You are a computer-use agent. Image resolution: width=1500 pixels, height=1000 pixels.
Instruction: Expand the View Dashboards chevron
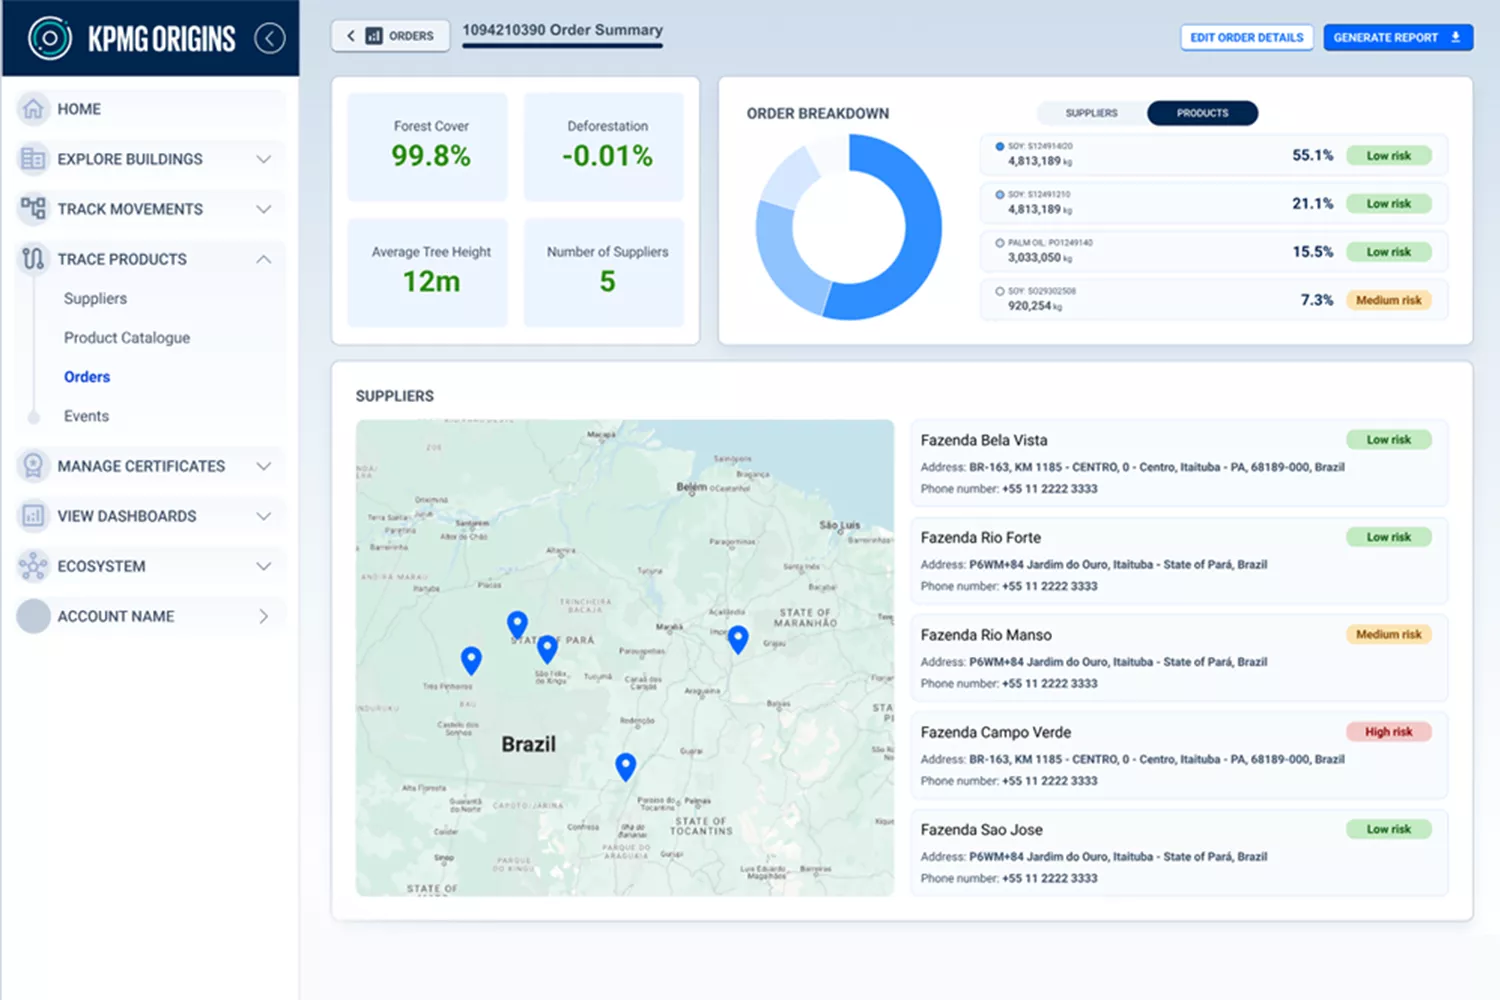pyautogui.click(x=263, y=516)
